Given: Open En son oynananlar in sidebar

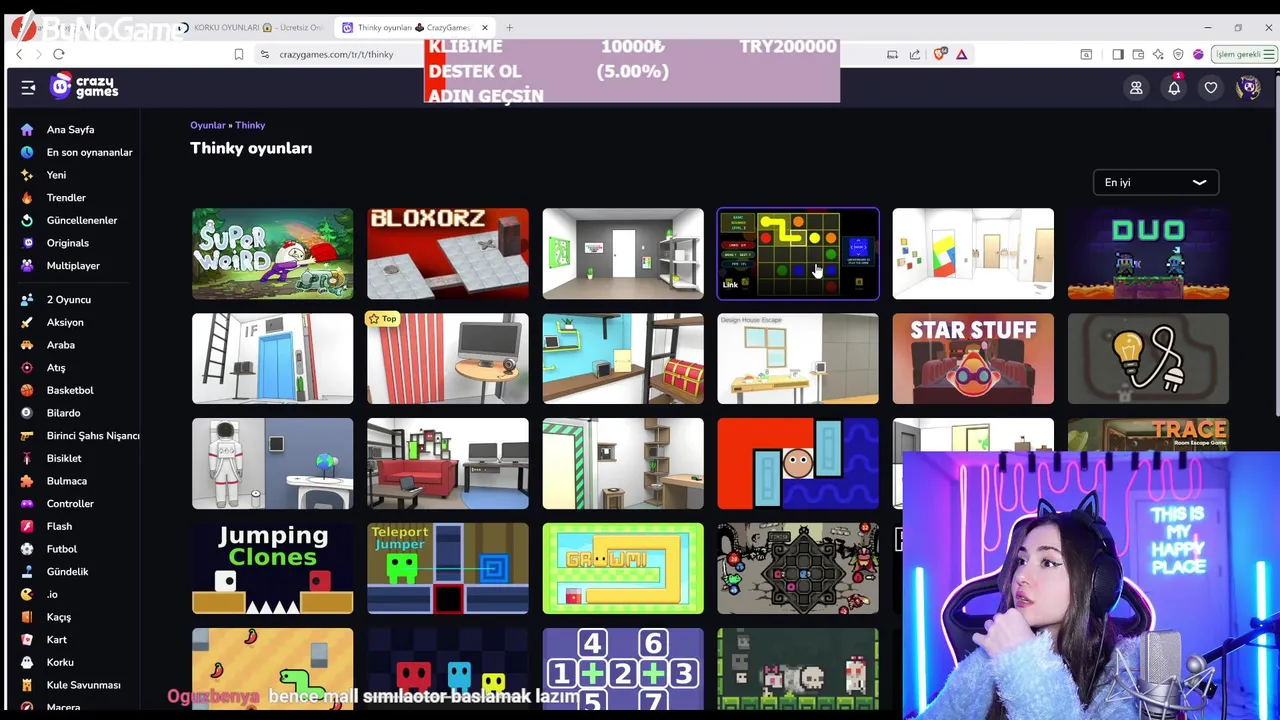Looking at the screenshot, I should 89,152.
